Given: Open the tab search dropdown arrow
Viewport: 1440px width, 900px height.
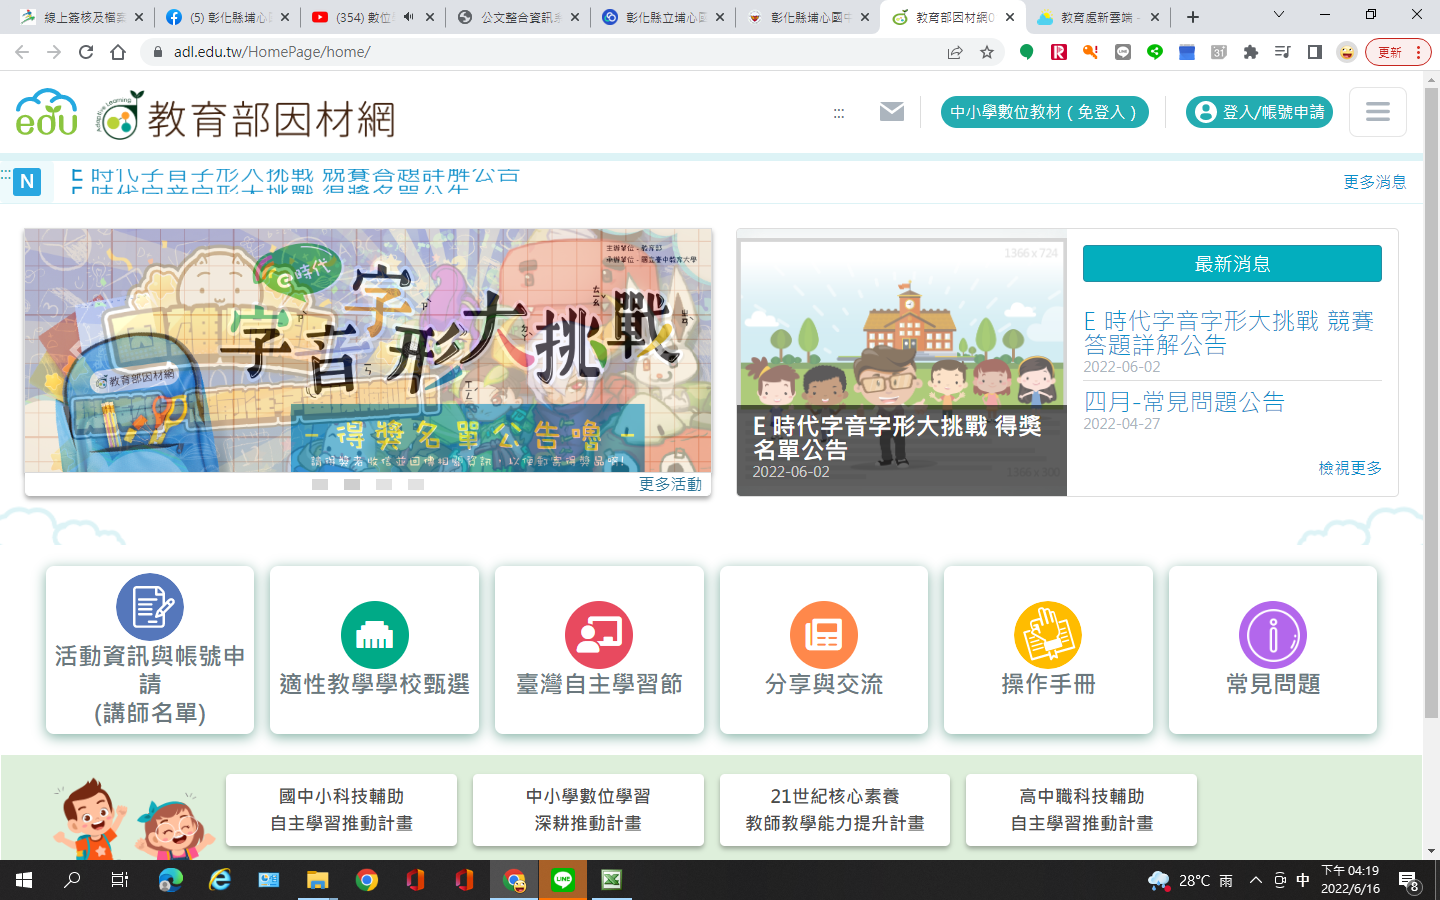Looking at the screenshot, I should (x=1278, y=15).
